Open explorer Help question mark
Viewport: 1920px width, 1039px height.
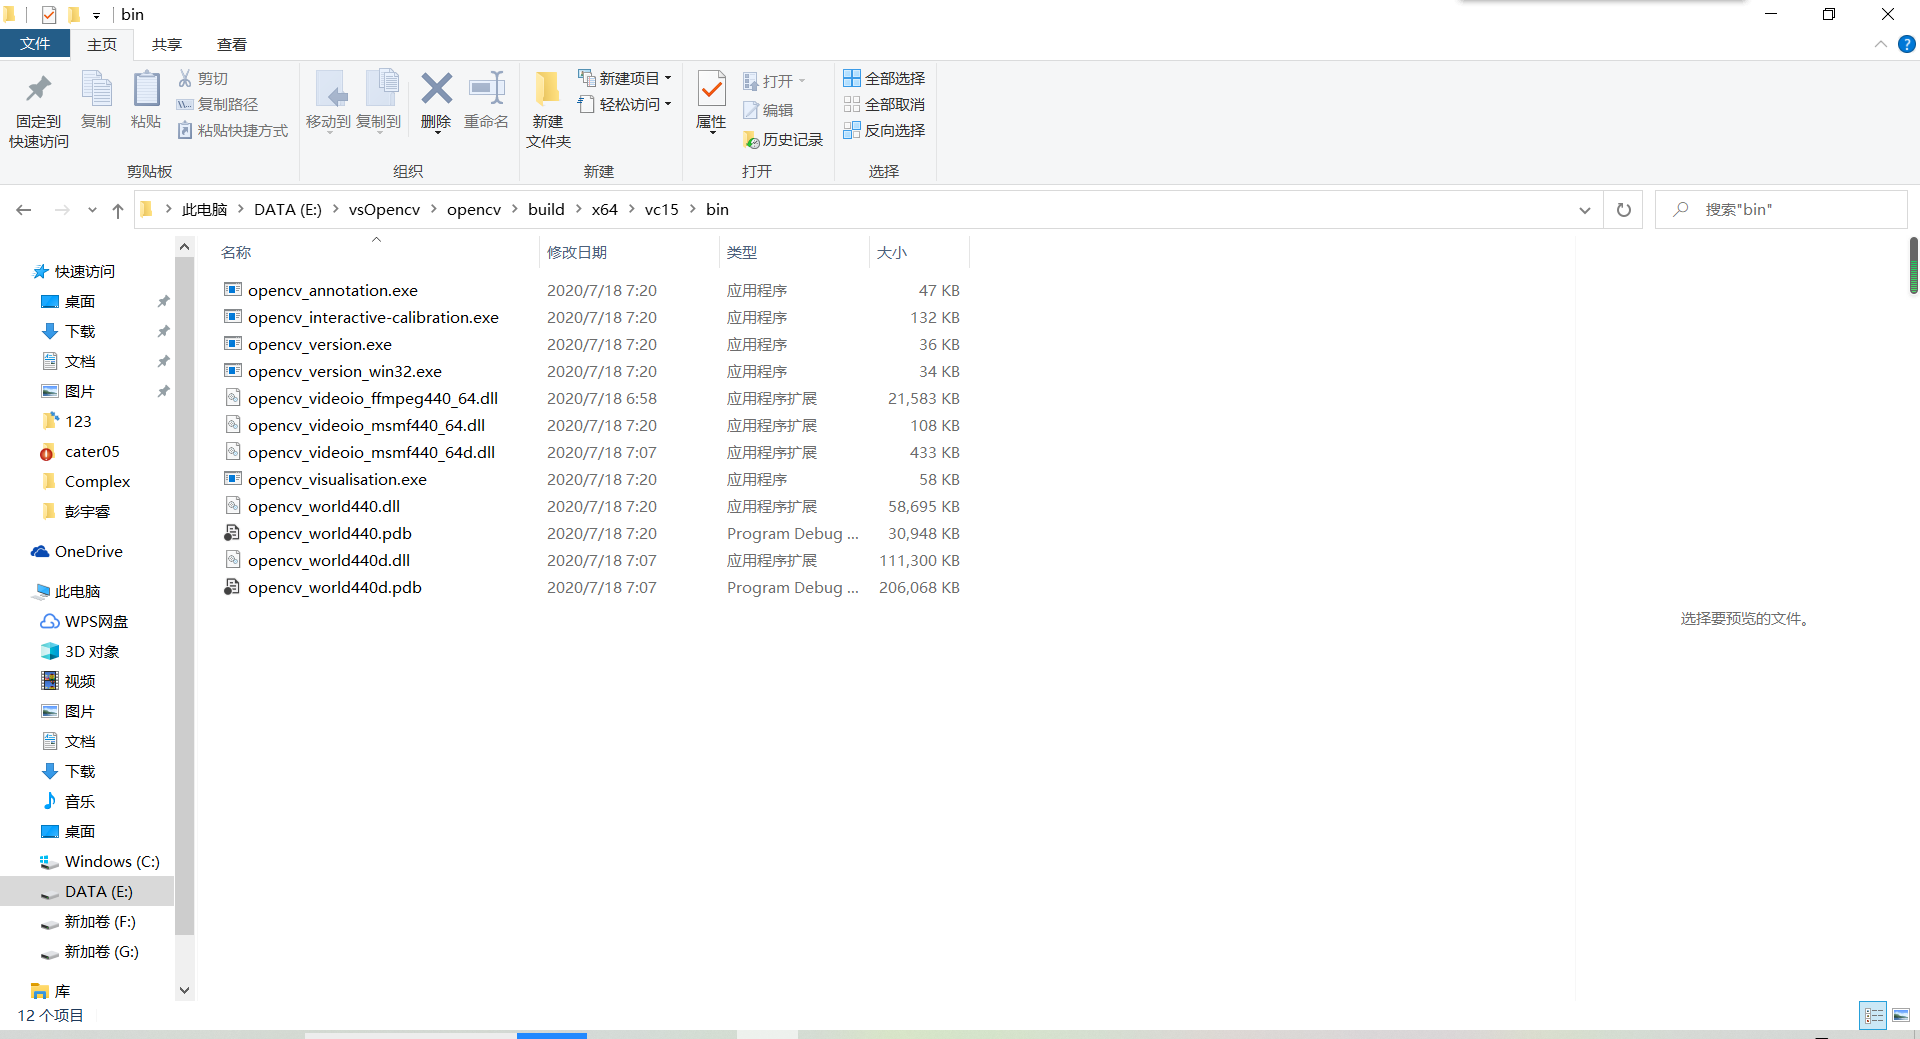click(1907, 44)
